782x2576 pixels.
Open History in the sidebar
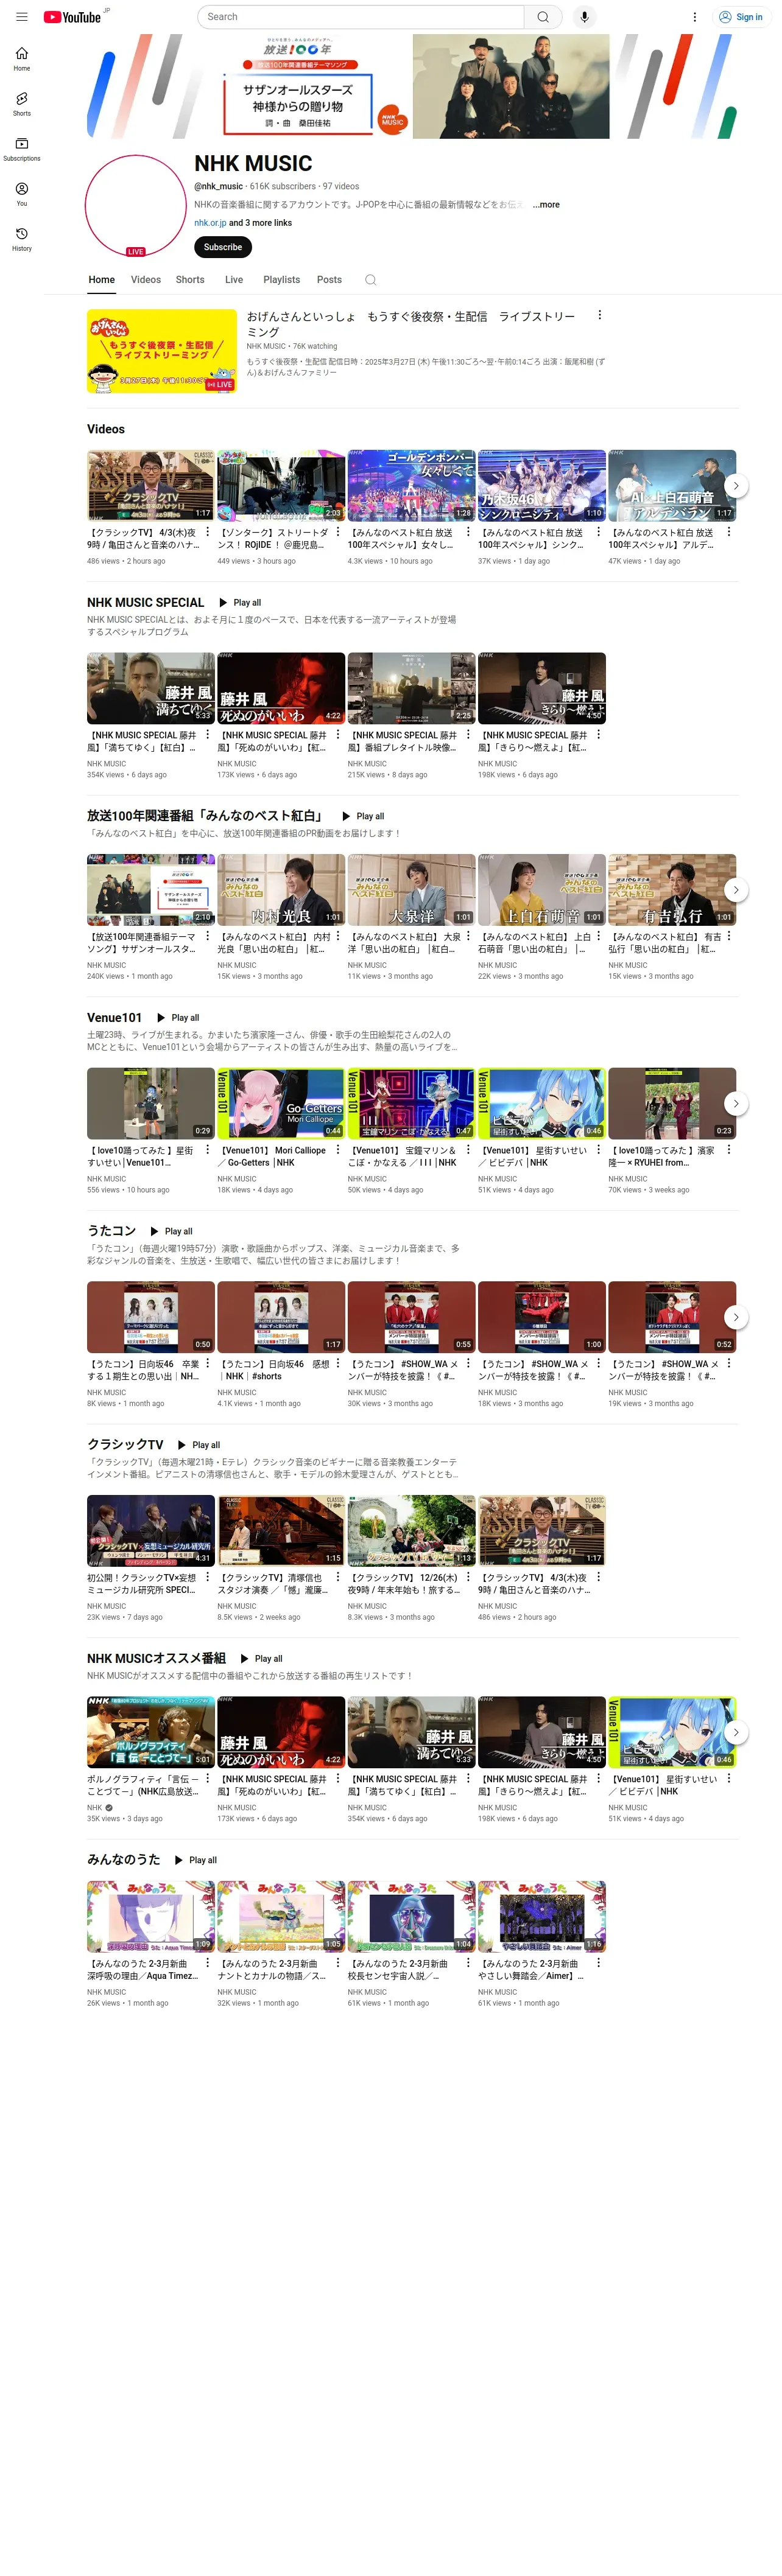(22, 239)
